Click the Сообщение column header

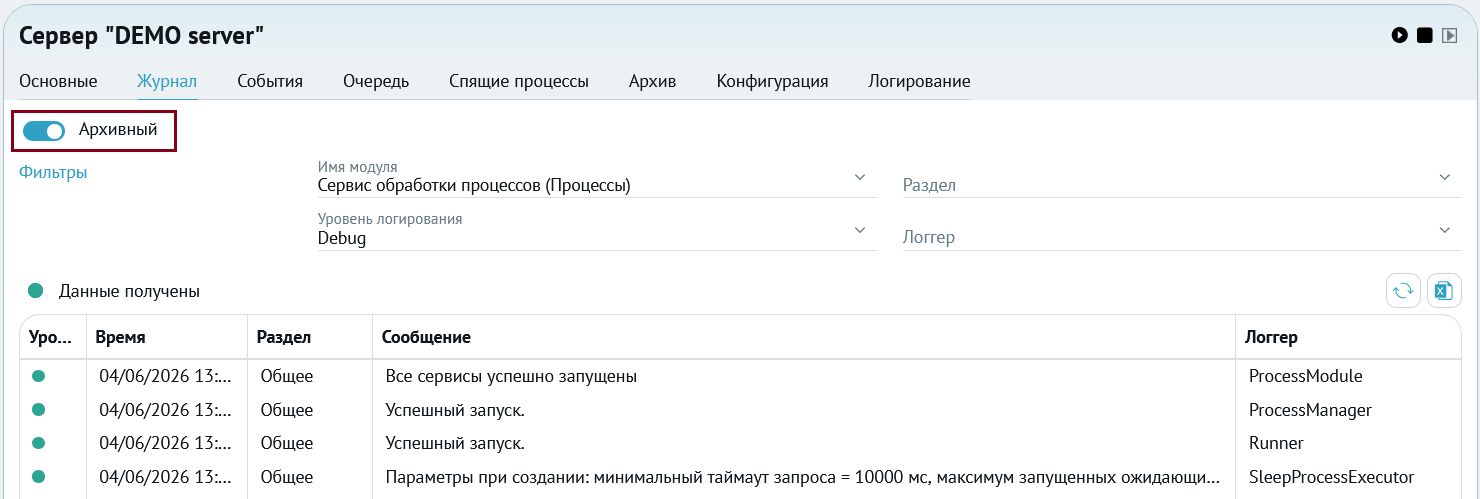(804, 337)
